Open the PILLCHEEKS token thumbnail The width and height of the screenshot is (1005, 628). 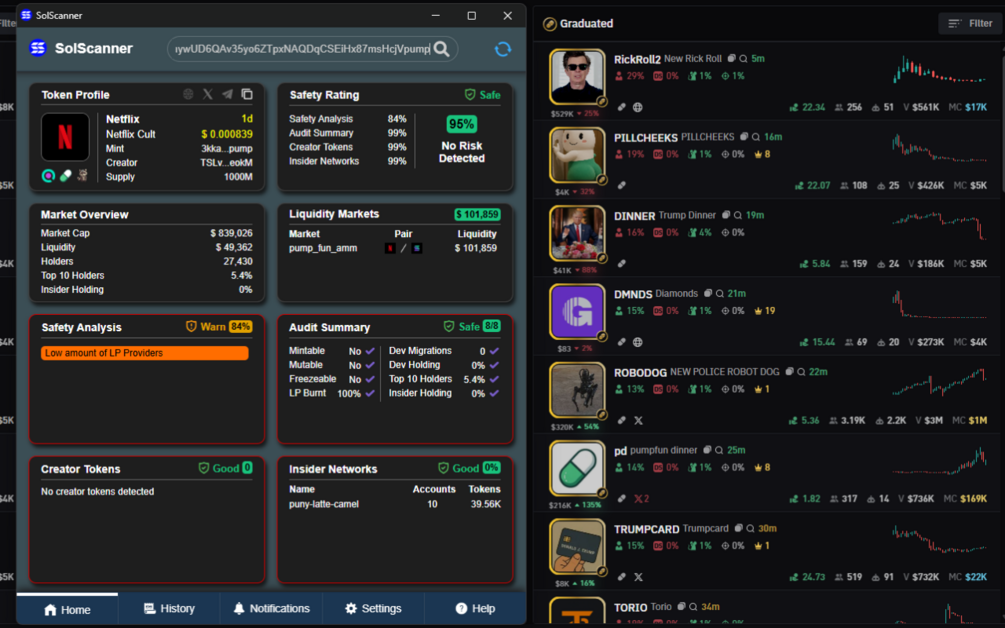pyautogui.click(x=577, y=155)
